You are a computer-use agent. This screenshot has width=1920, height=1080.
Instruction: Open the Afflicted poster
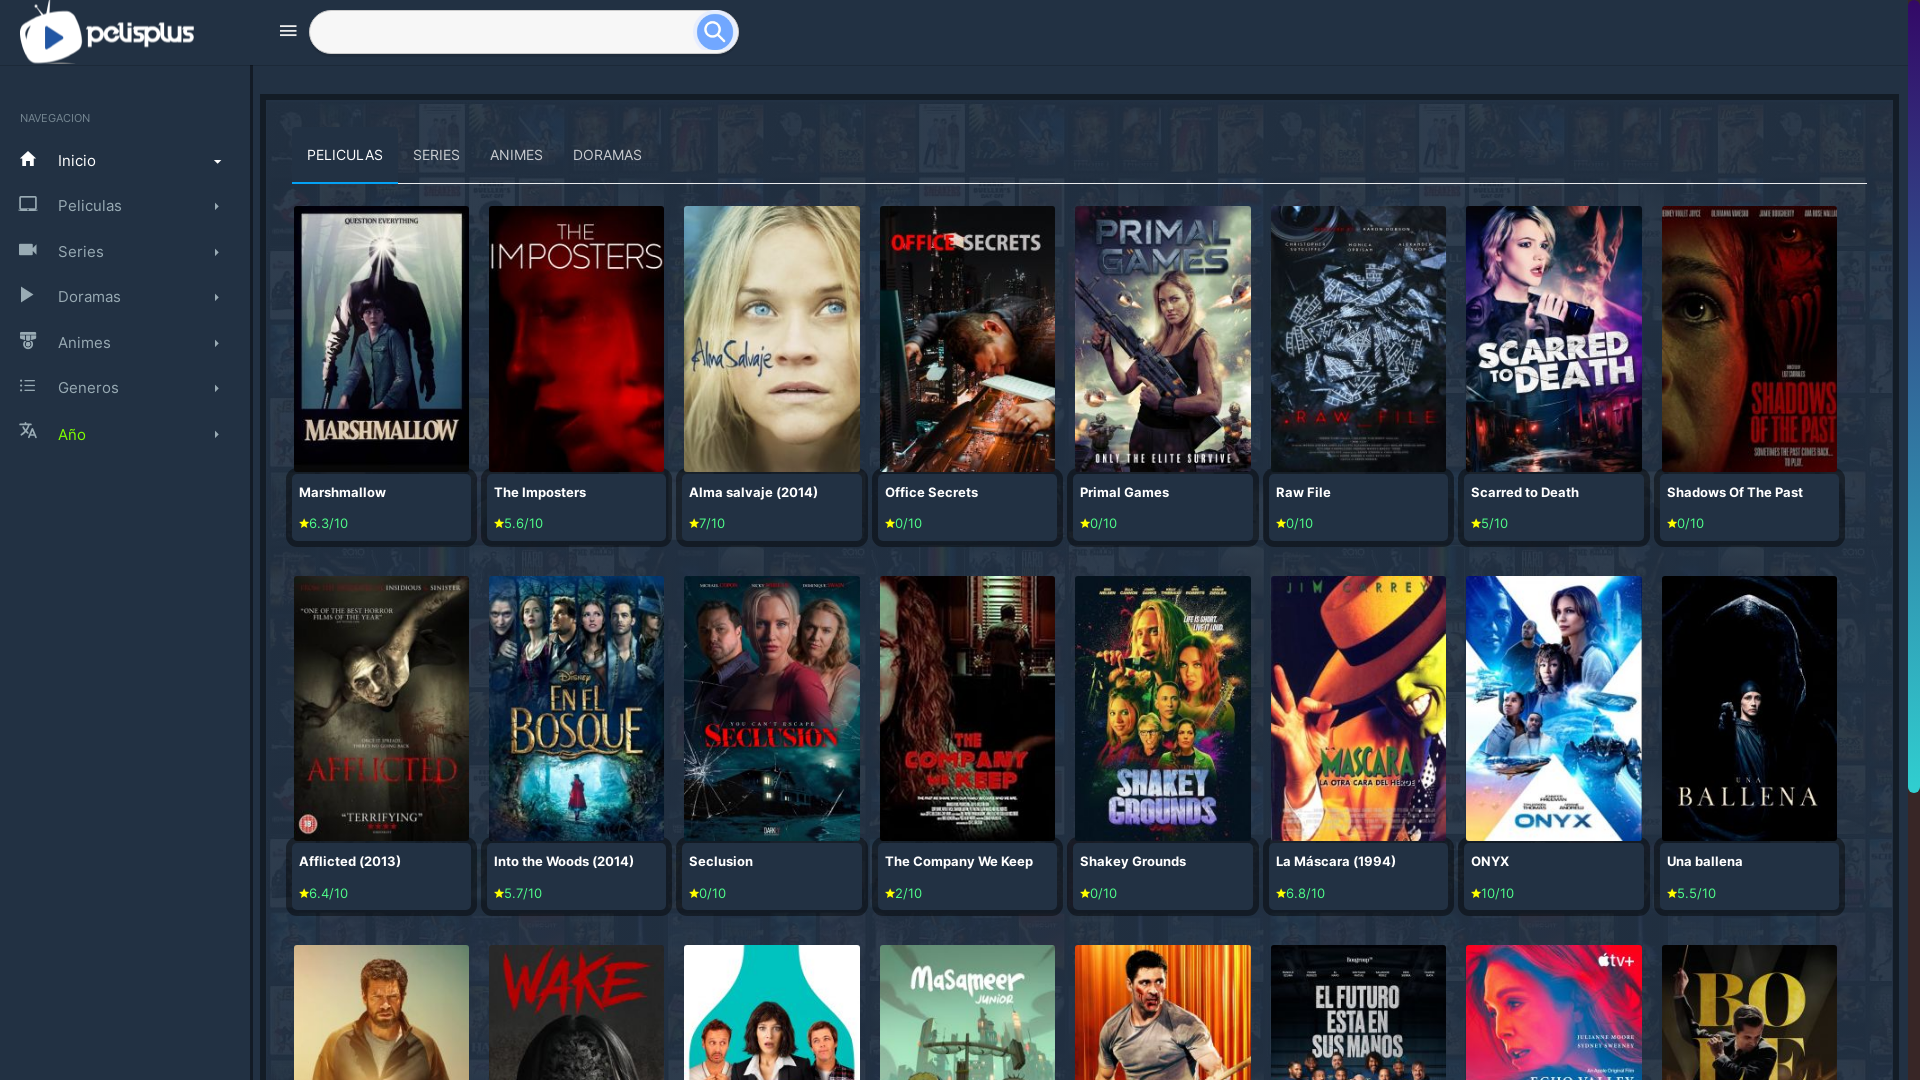click(x=381, y=708)
